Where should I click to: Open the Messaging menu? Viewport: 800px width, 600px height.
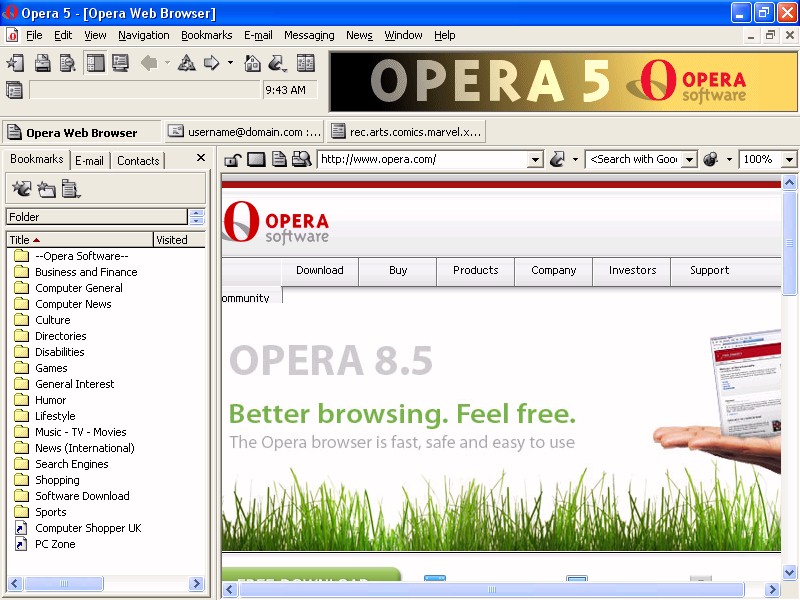[x=309, y=35]
